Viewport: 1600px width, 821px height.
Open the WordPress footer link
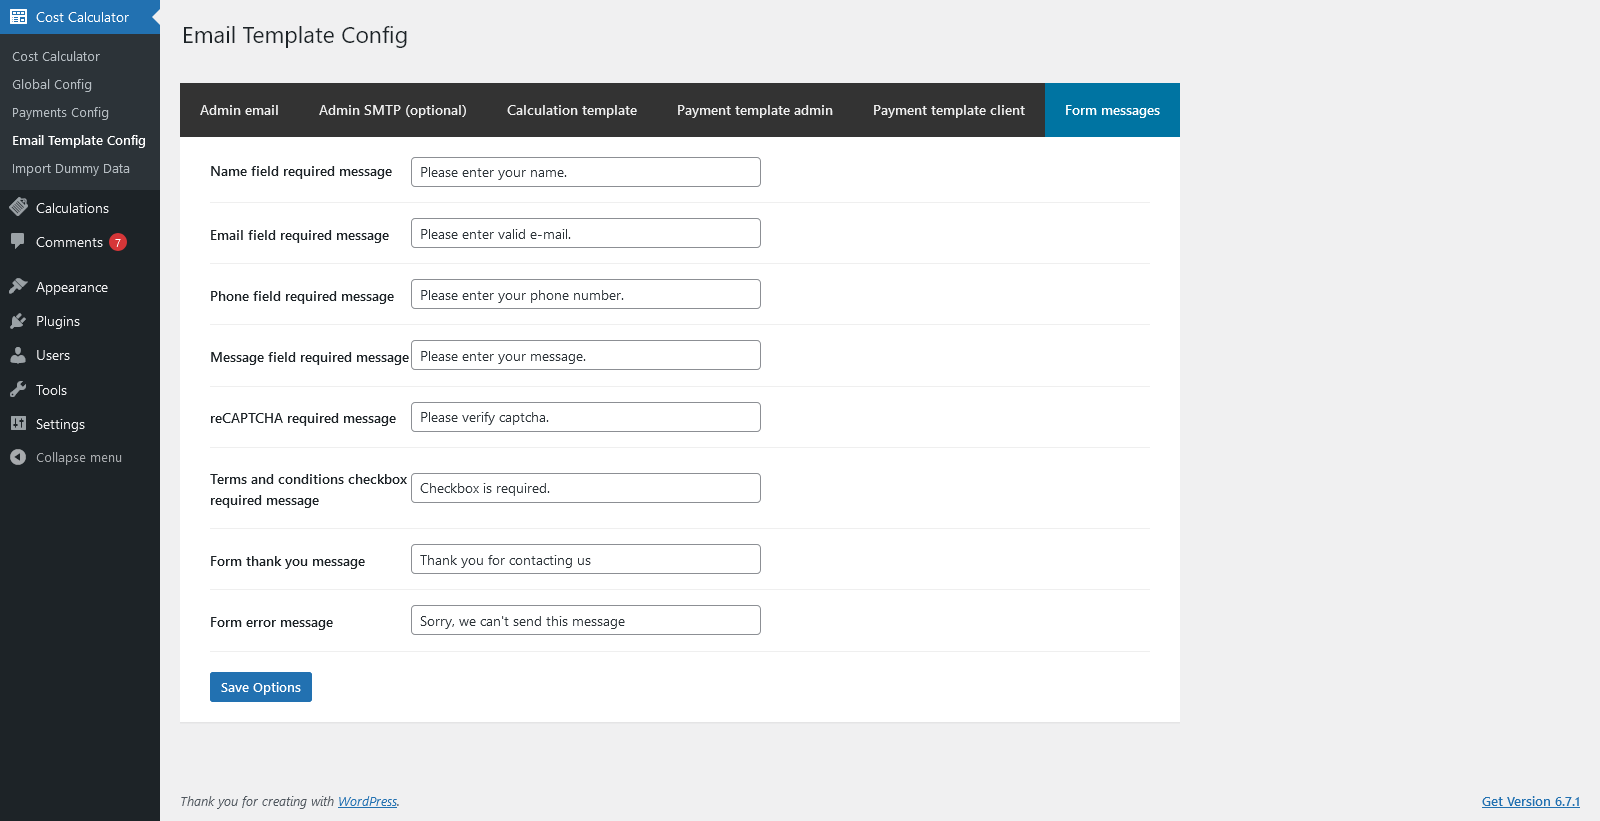coord(367,801)
